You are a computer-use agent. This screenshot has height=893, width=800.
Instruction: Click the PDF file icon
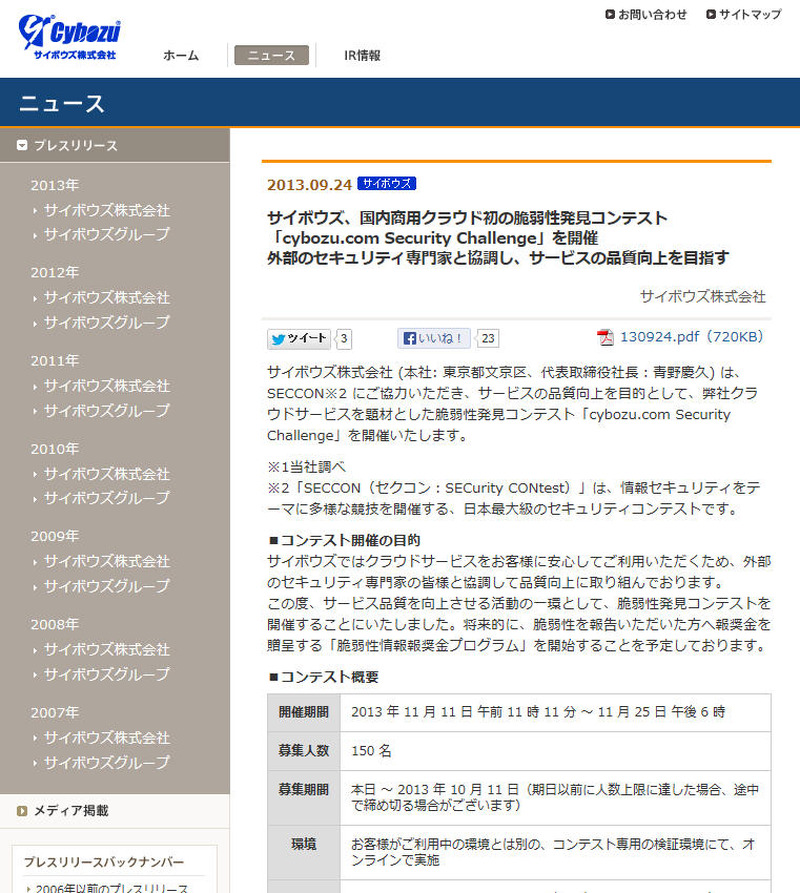605,337
